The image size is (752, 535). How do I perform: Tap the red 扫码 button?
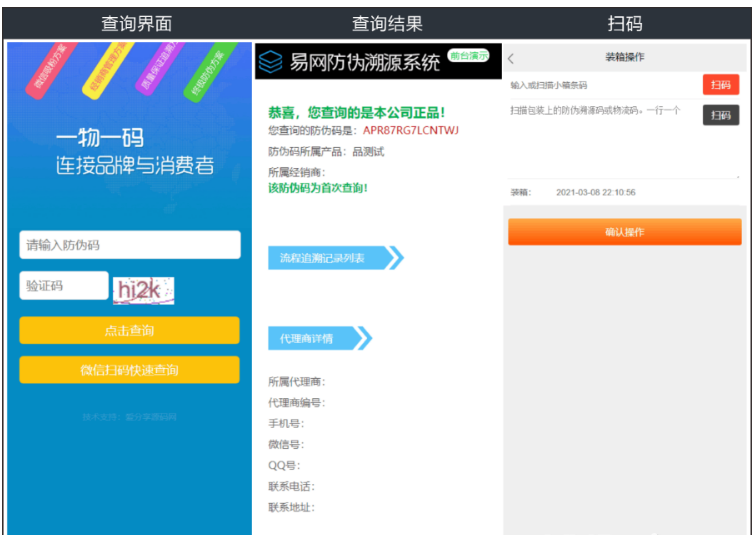(720, 85)
